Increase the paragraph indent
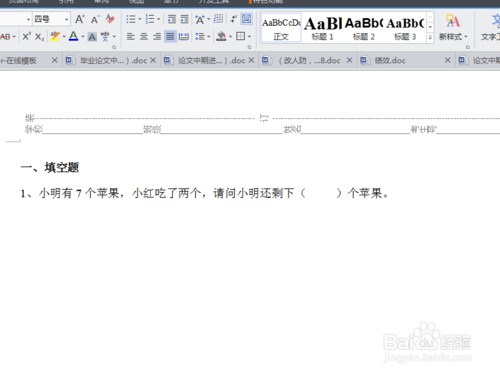The width and height of the screenshot is (500, 375). (185, 19)
